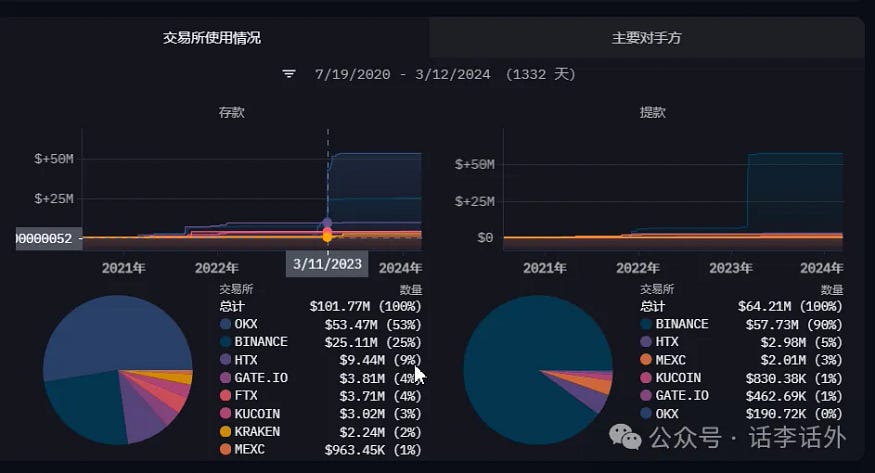Click the GATE.IO color dot in deposits legend
The height and width of the screenshot is (473, 875).
click(x=225, y=378)
